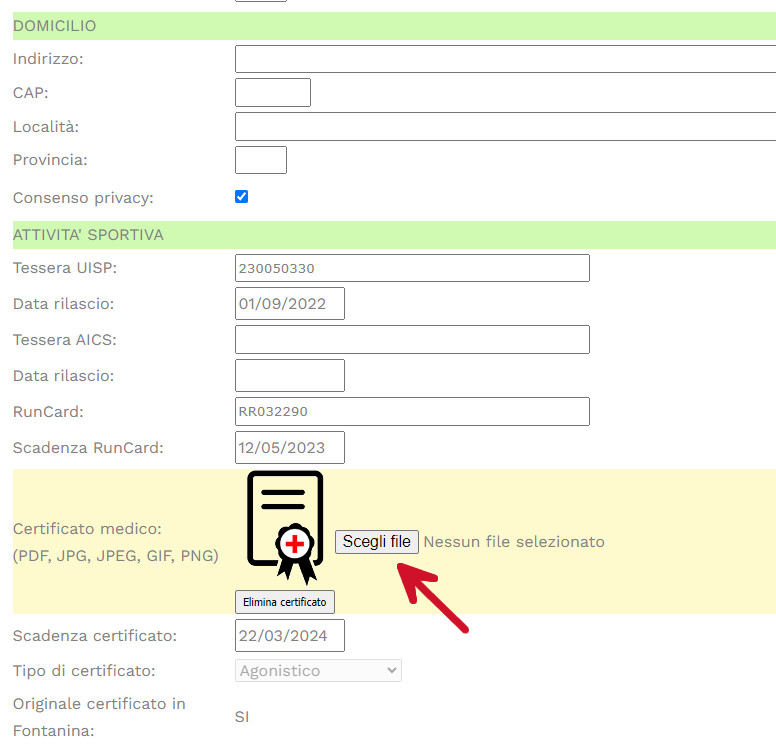The height and width of the screenshot is (748, 776).
Task: Click the empty AICS Data rilascio field
Action: pyautogui.click(x=290, y=375)
